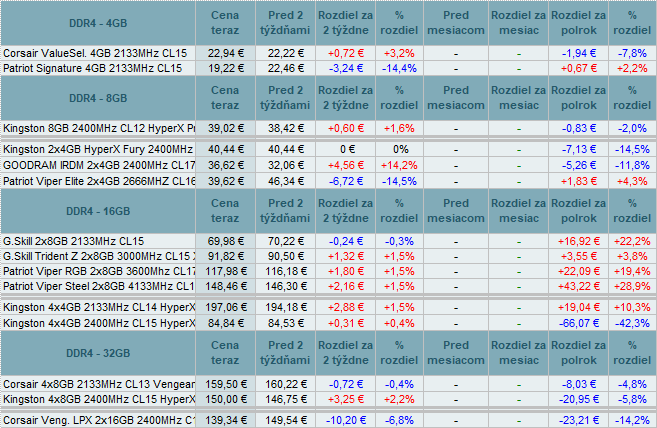Image resolution: width=657 pixels, height=428 pixels.
Task: Click the half-year difference -23,21 €
Action: point(579,420)
